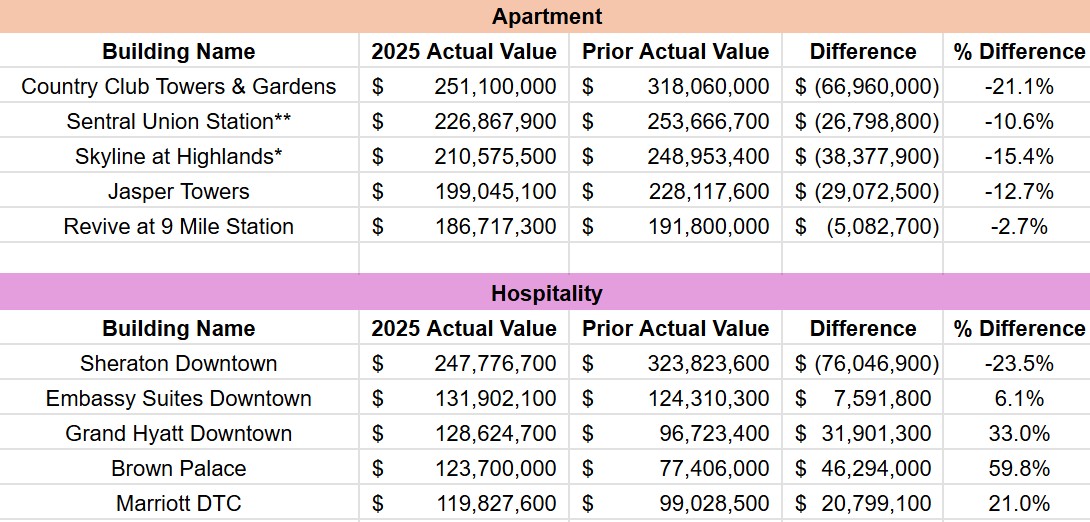Click Apartment table's % Difference header
Image resolution: width=1090 pixels, height=522 pixels.
tap(1017, 51)
